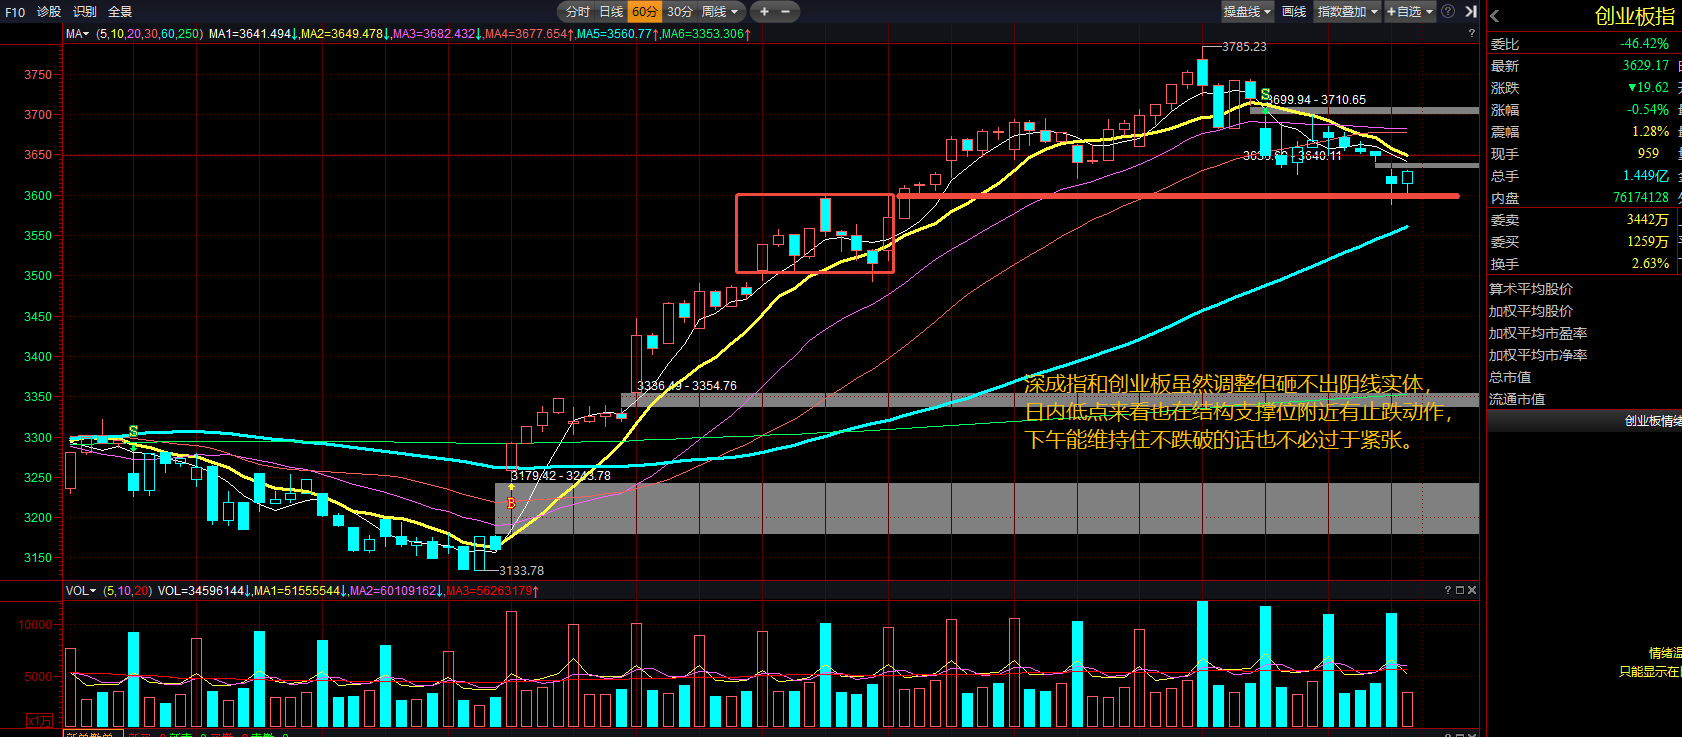Viewport: 1682px width, 737px height.
Task: Open the MA indicator selector dropdown
Action: (x=78, y=34)
